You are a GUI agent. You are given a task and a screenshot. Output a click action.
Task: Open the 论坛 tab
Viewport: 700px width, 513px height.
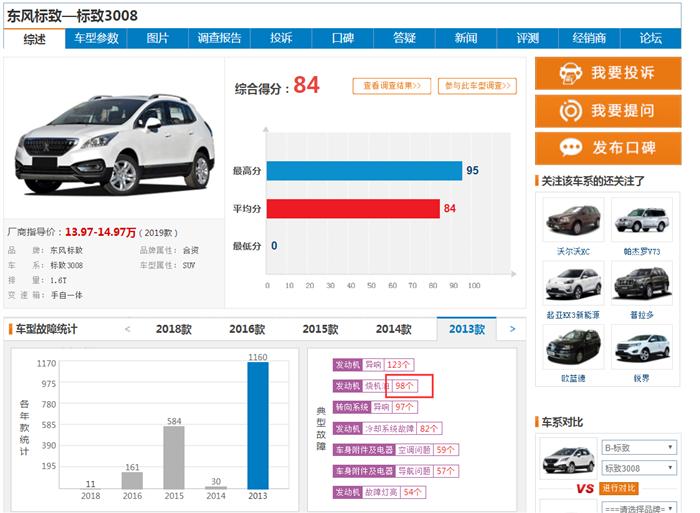(x=650, y=38)
